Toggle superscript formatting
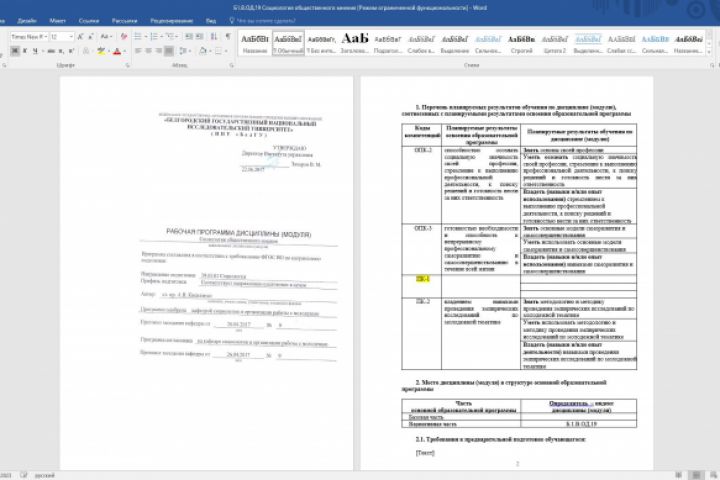The width and height of the screenshot is (720, 480). pos(71,51)
